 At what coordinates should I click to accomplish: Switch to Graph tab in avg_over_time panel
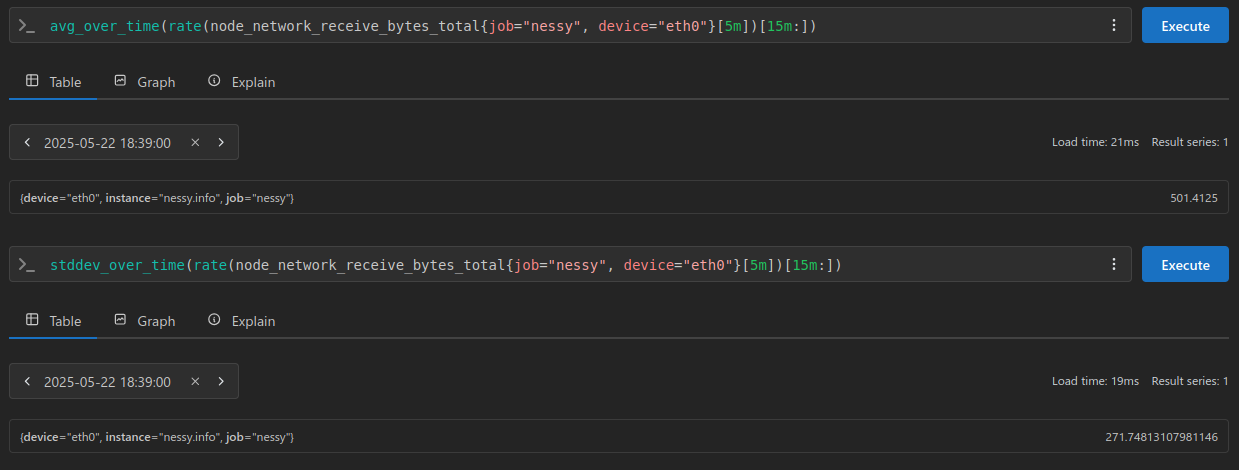144,82
